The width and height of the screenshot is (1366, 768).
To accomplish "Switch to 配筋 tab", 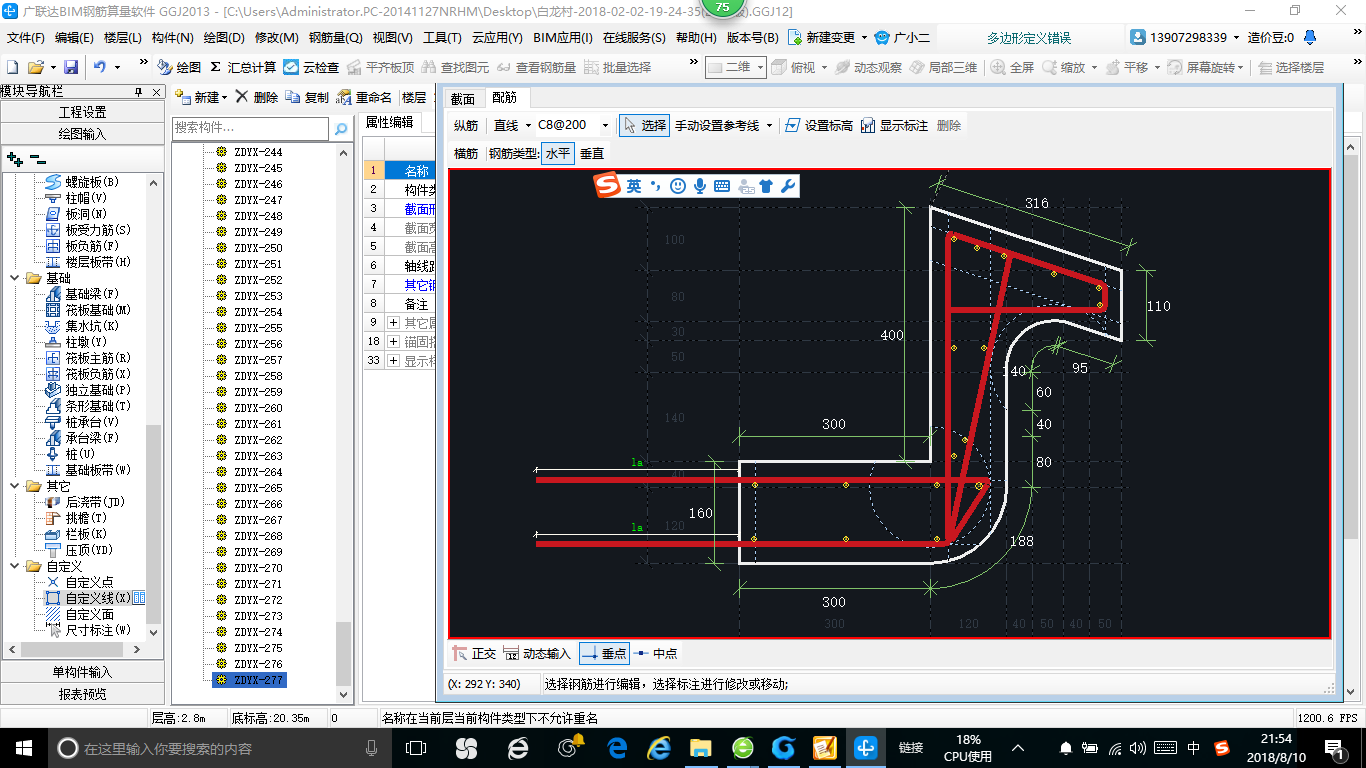I will (x=504, y=98).
